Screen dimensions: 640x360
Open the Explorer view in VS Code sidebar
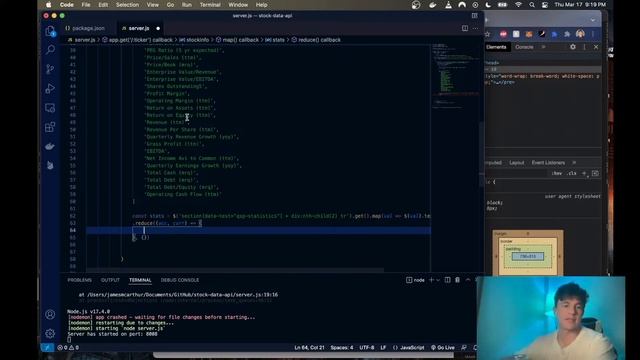click(50, 31)
